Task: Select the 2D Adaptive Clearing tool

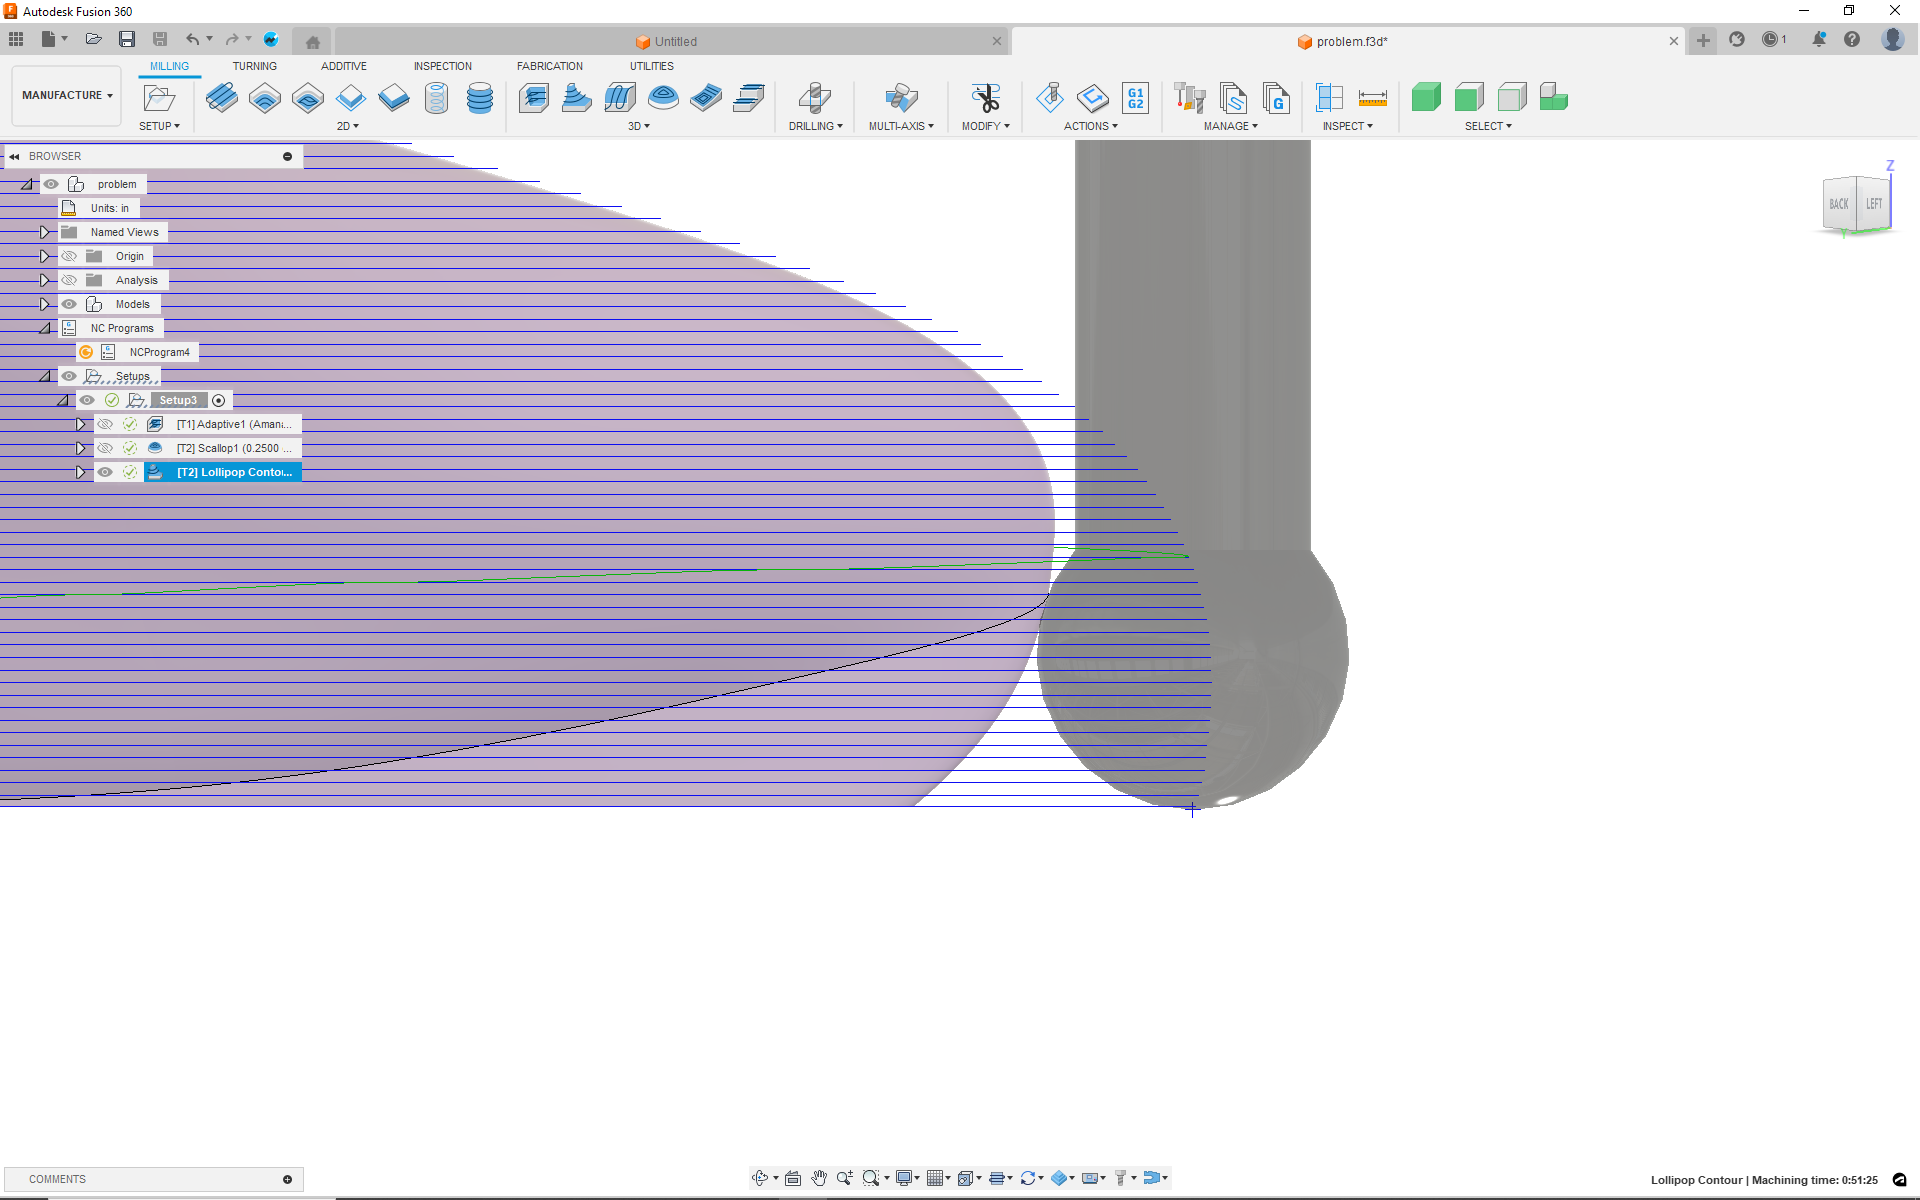Action: 264,99
